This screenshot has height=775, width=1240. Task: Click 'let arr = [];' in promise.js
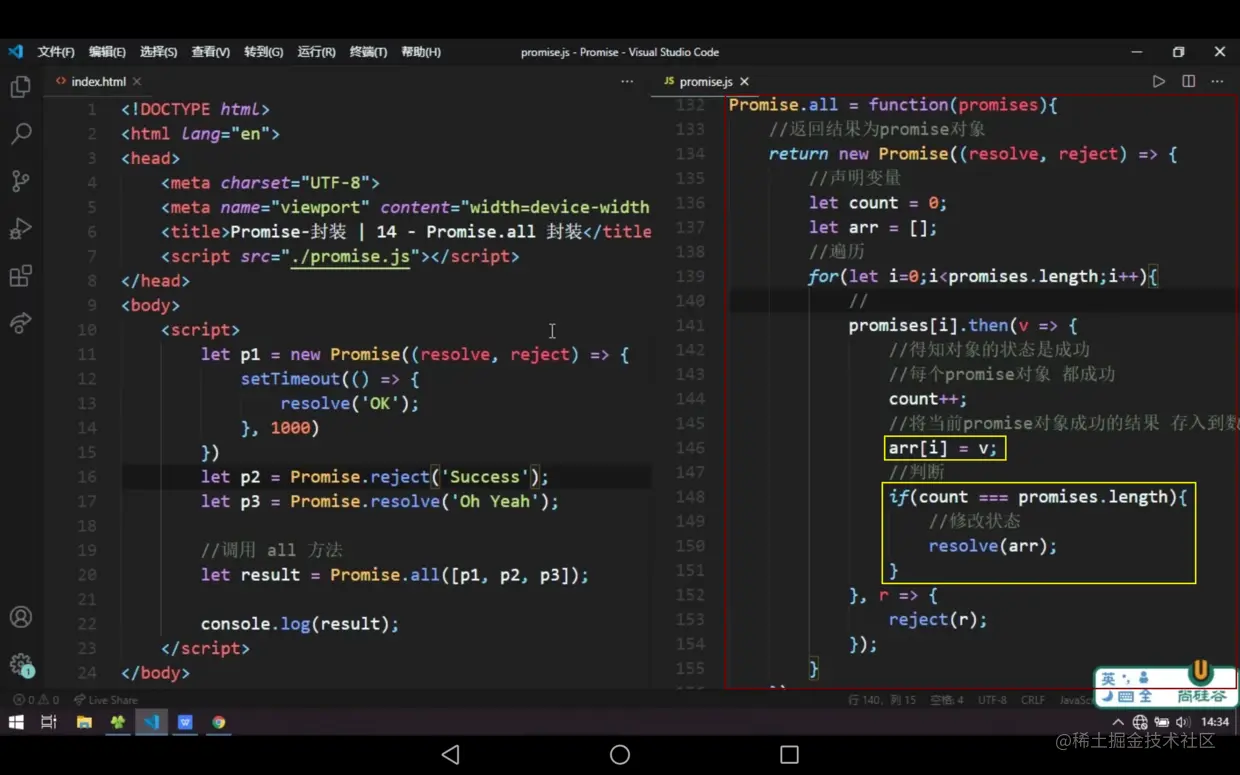(873, 227)
